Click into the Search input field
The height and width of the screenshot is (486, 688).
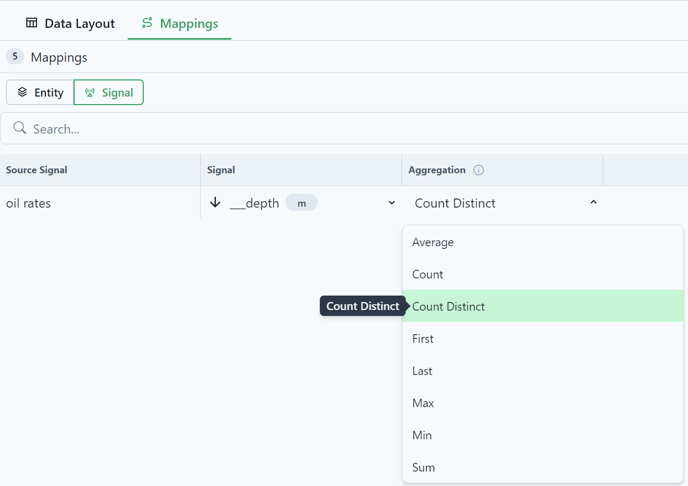[x=344, y=129]
